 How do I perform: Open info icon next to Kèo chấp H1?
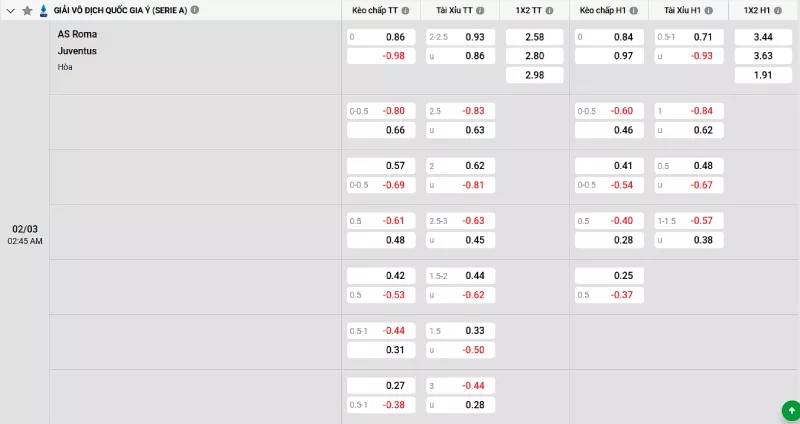(634, 10)
